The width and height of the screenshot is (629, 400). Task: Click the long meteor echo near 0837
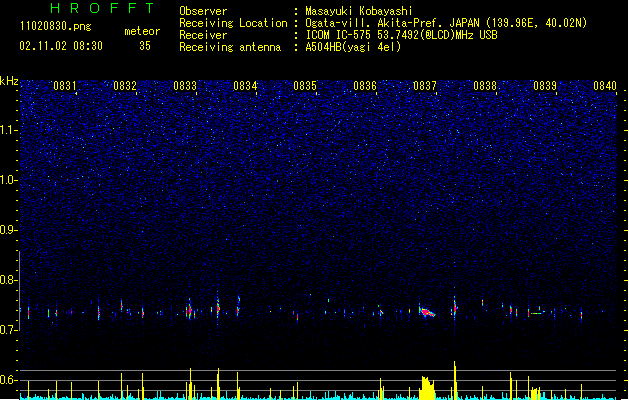pos(427,312)
